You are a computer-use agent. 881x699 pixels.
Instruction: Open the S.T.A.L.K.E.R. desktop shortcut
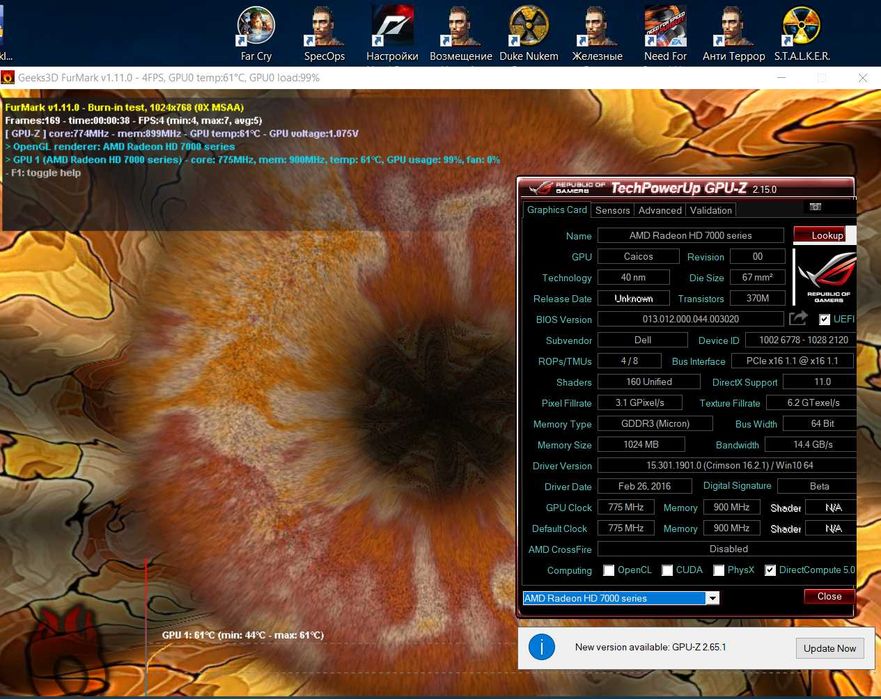pyautogui.click(x=802, y=34)
